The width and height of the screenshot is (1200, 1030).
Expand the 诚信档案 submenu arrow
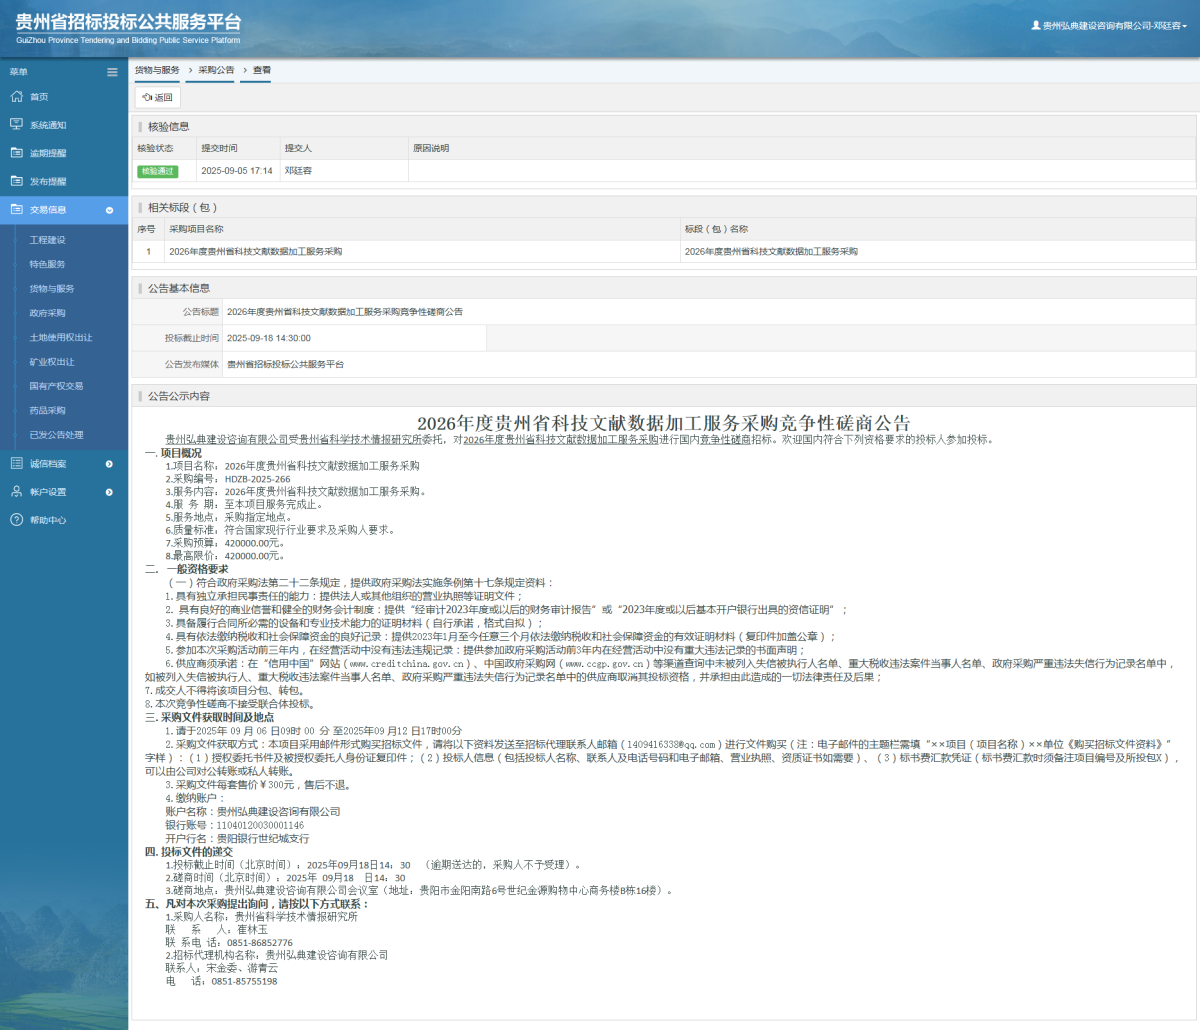[x=110, y=463]
